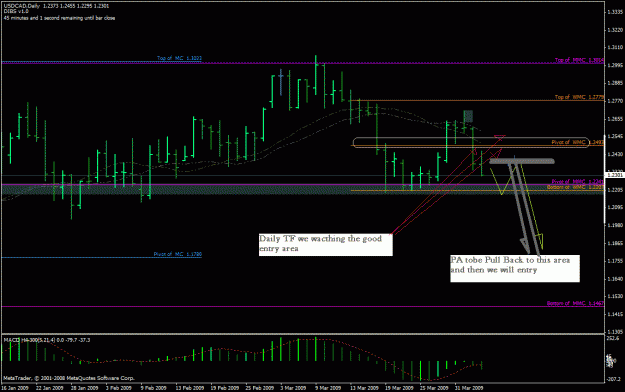Click price axis value 1.2770
The width and height of the screenshot is (625, 392).
(615, 101)
